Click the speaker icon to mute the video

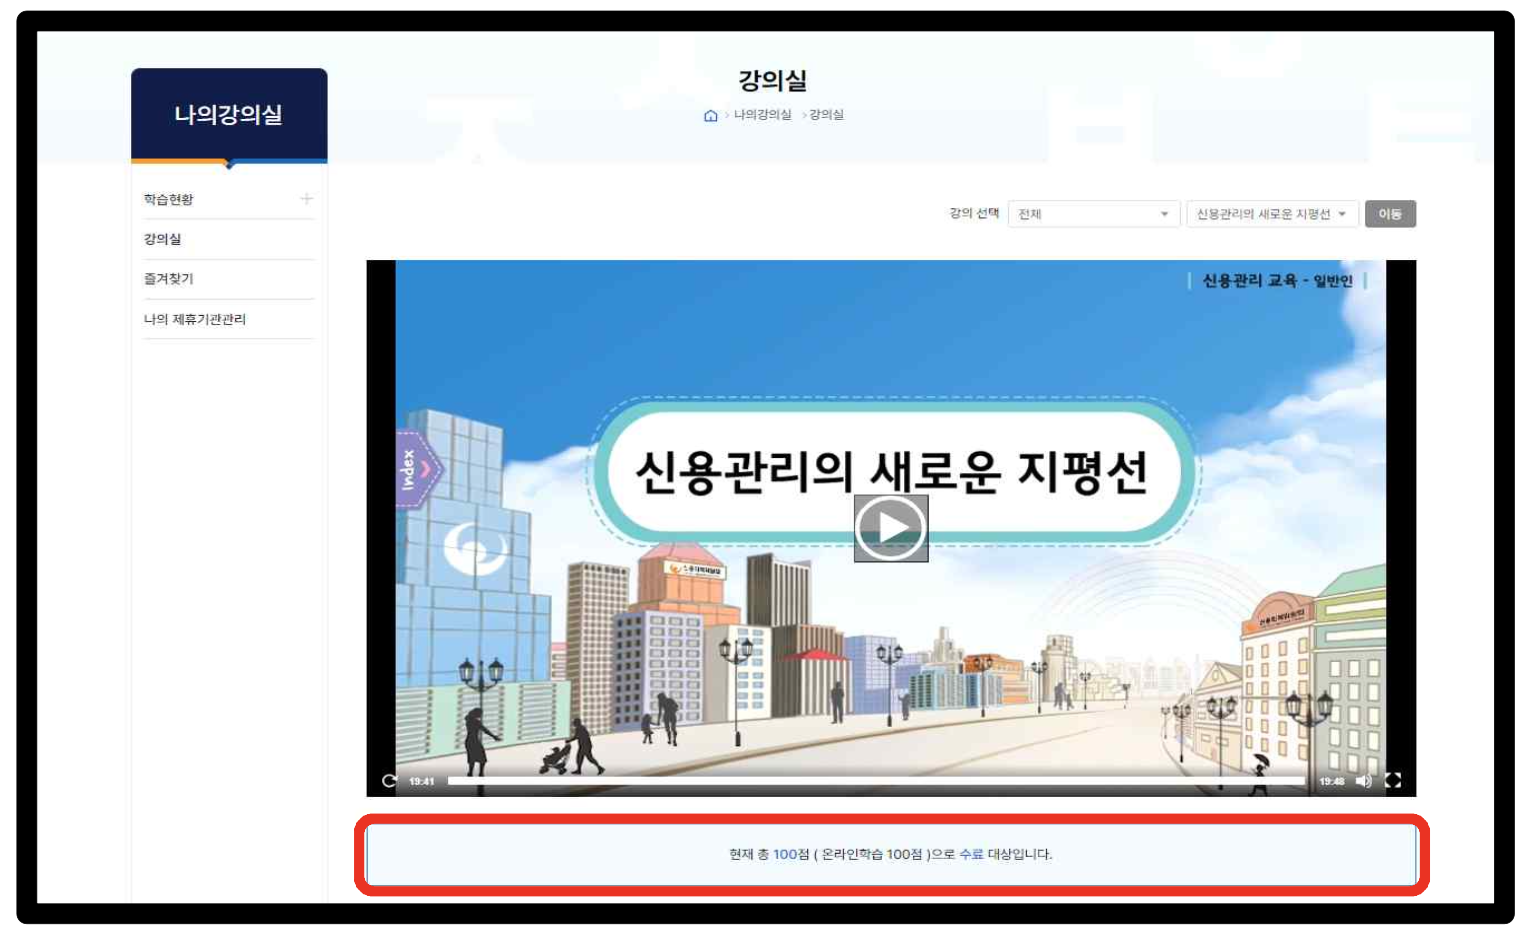pos(1364,780)
